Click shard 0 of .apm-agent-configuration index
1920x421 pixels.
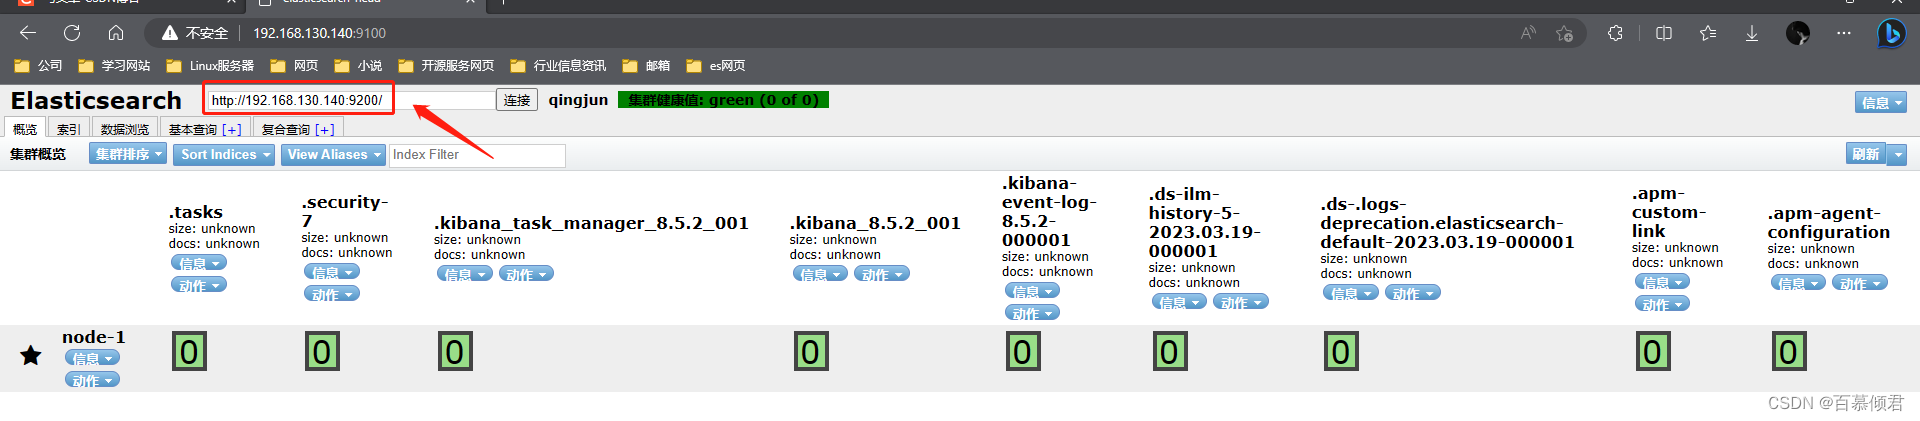coord(1789,352)
